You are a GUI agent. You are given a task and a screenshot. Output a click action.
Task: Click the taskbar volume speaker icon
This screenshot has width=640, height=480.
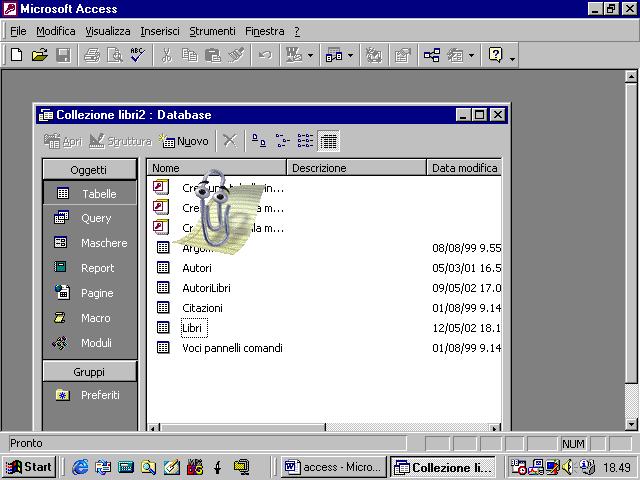pyautogui.click(x=567, y=467)
